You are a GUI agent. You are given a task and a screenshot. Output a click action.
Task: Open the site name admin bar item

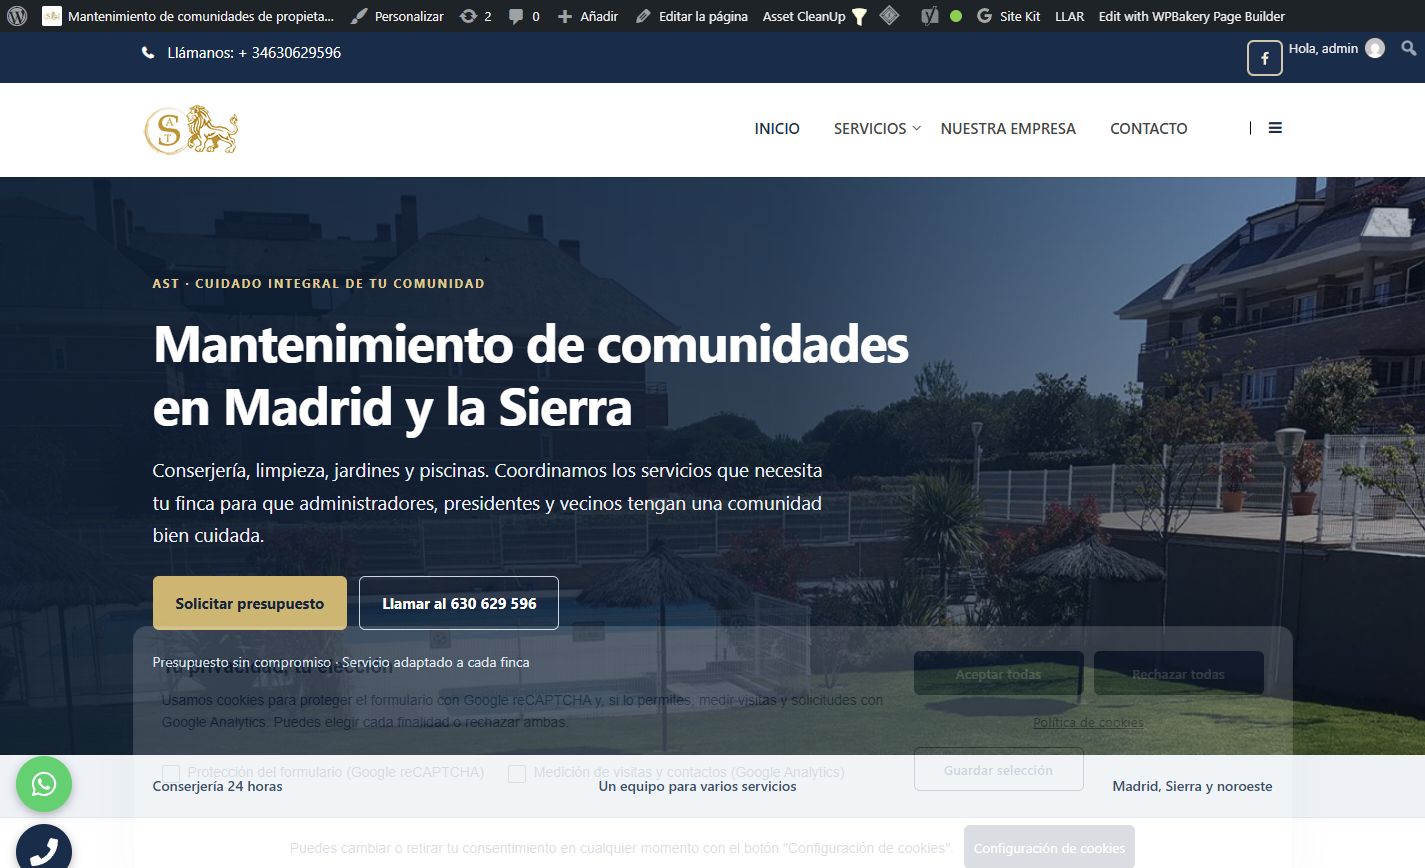click(x=188, y=16)
